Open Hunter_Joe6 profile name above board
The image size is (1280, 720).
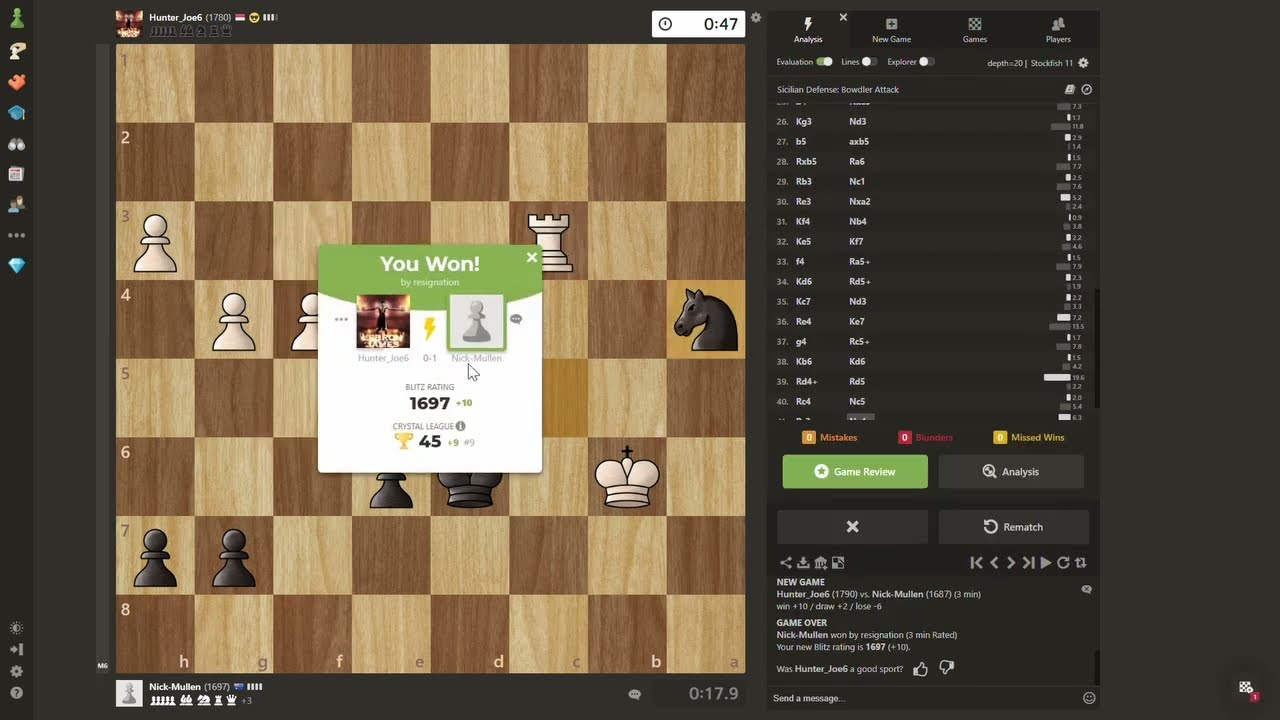coord(175,17)
